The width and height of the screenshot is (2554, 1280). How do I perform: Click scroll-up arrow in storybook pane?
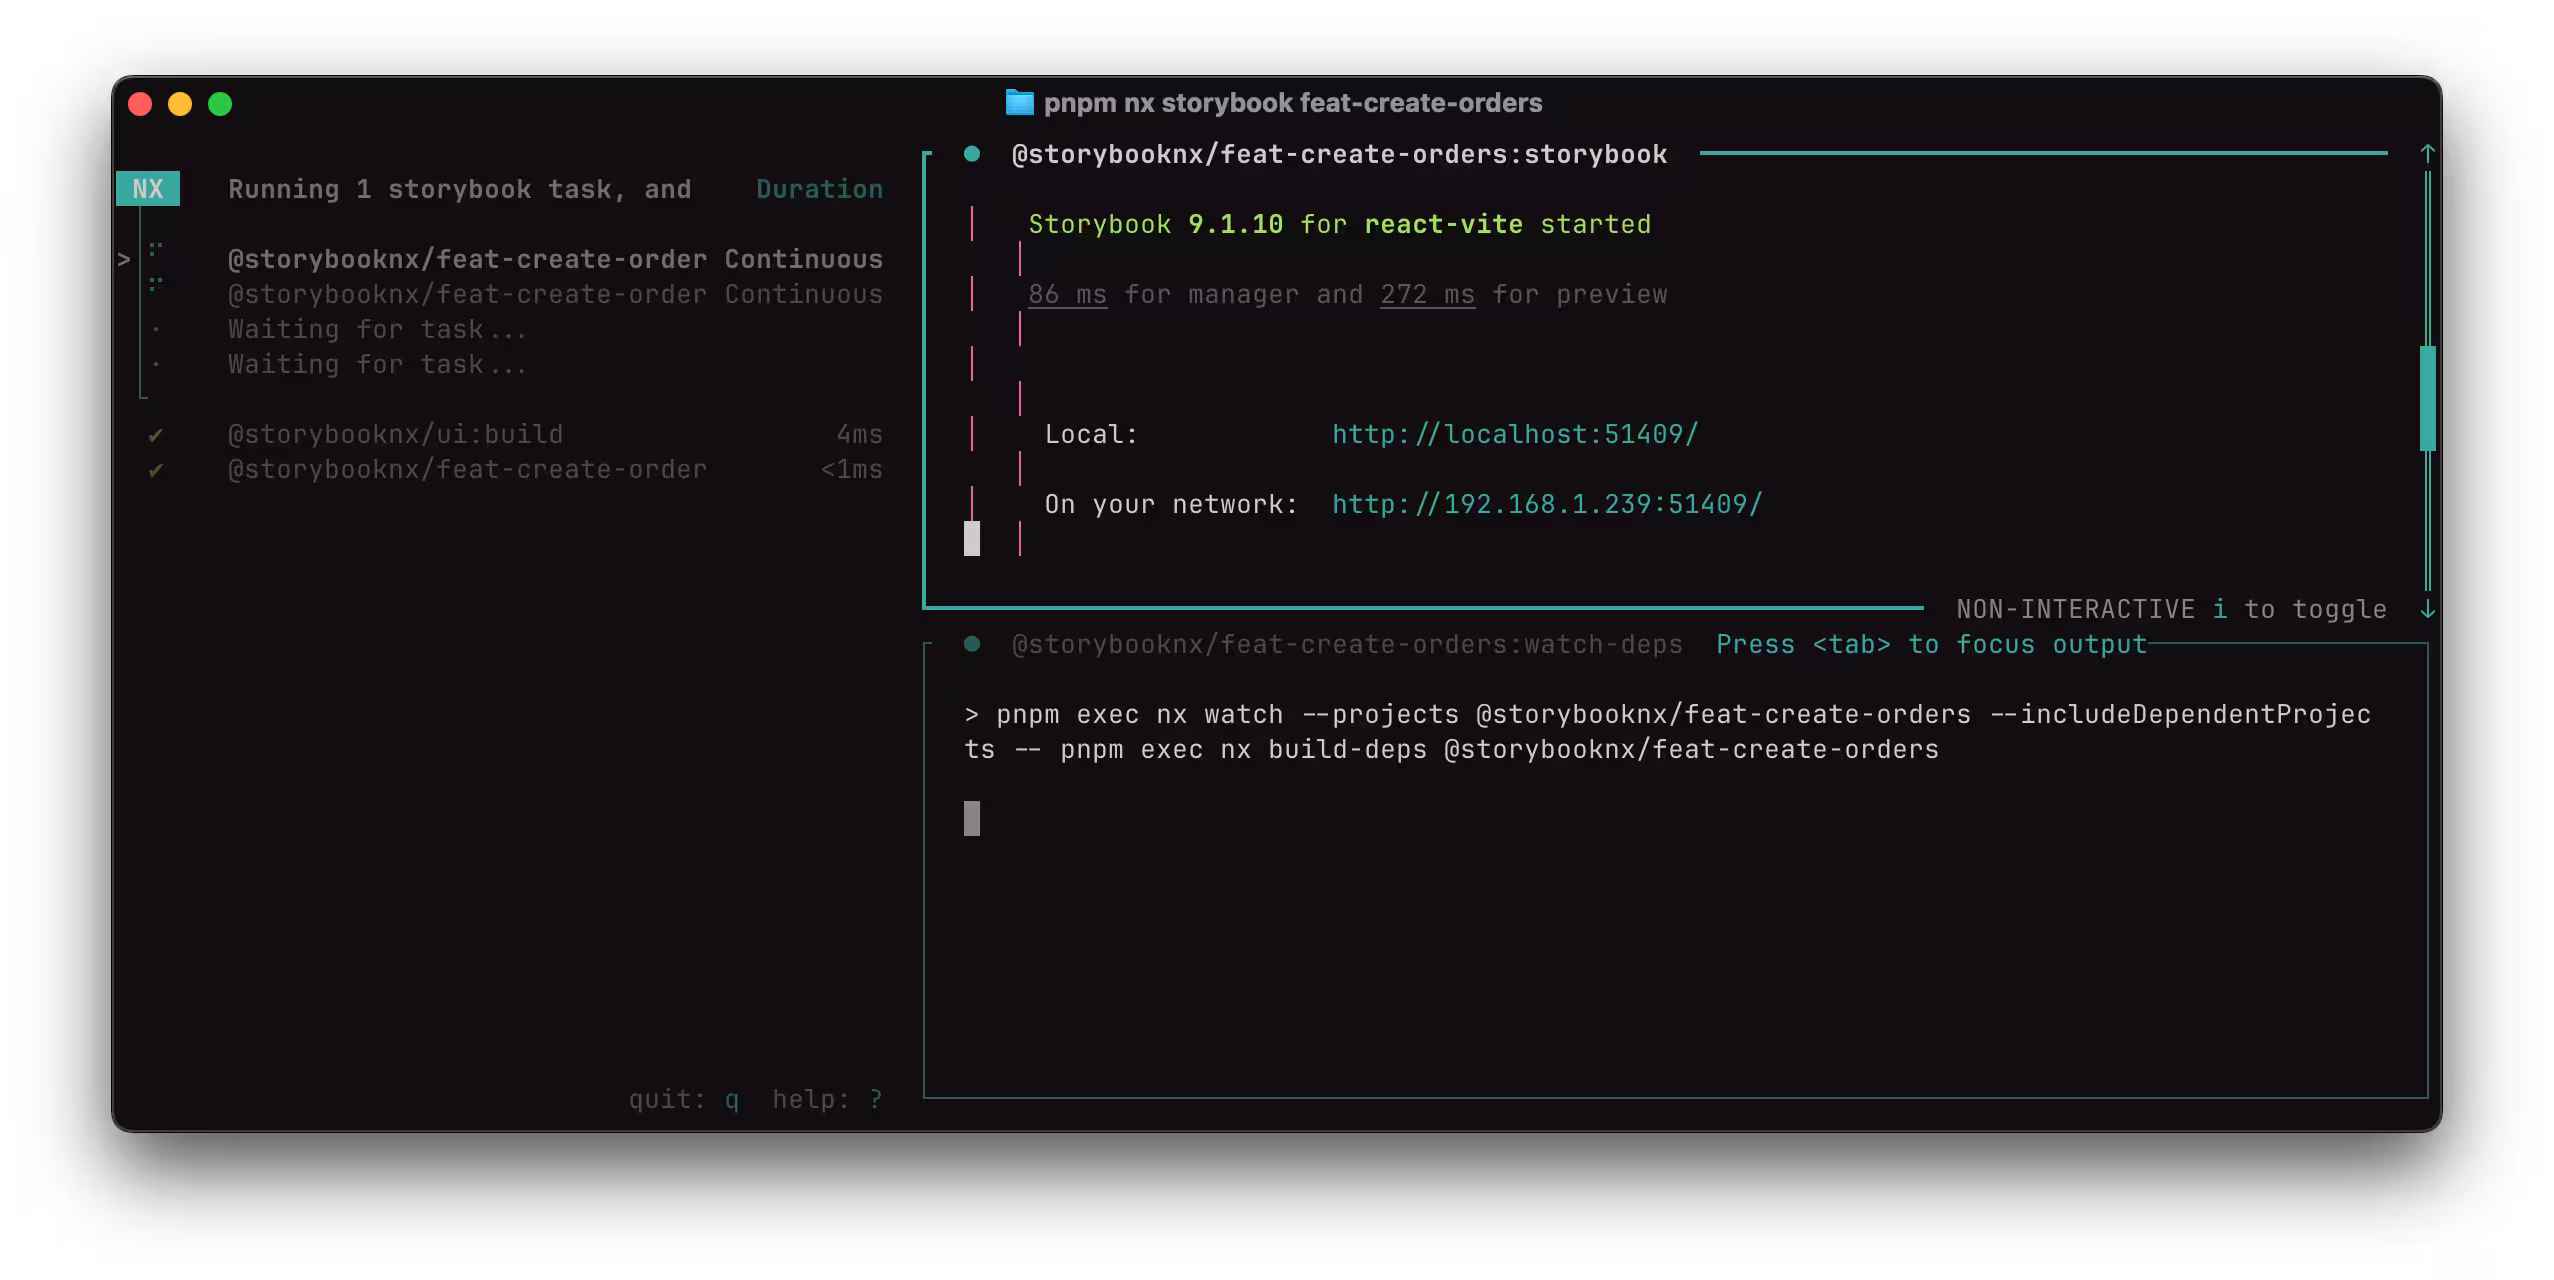pyautogui.click(x=2427, y=154)
